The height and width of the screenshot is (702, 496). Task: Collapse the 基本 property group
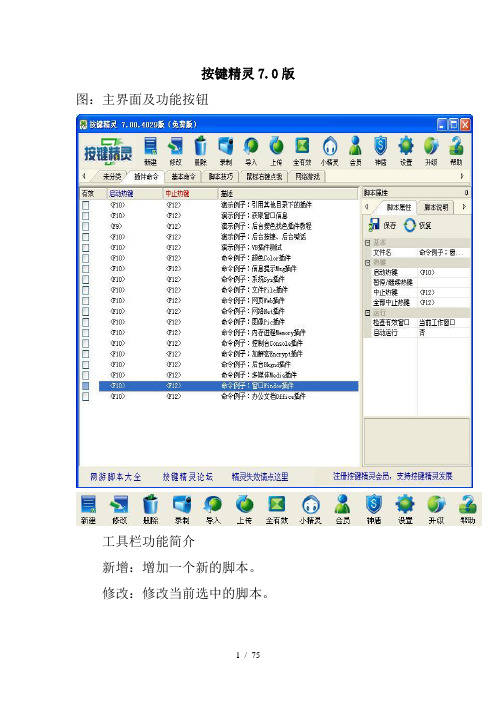pos(368,243)
